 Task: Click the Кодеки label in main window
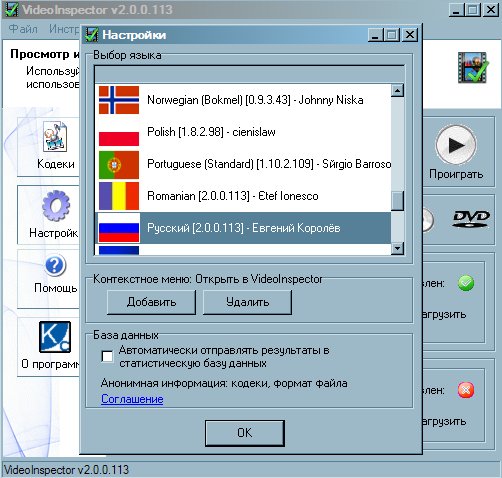click(x=56, y=164)
